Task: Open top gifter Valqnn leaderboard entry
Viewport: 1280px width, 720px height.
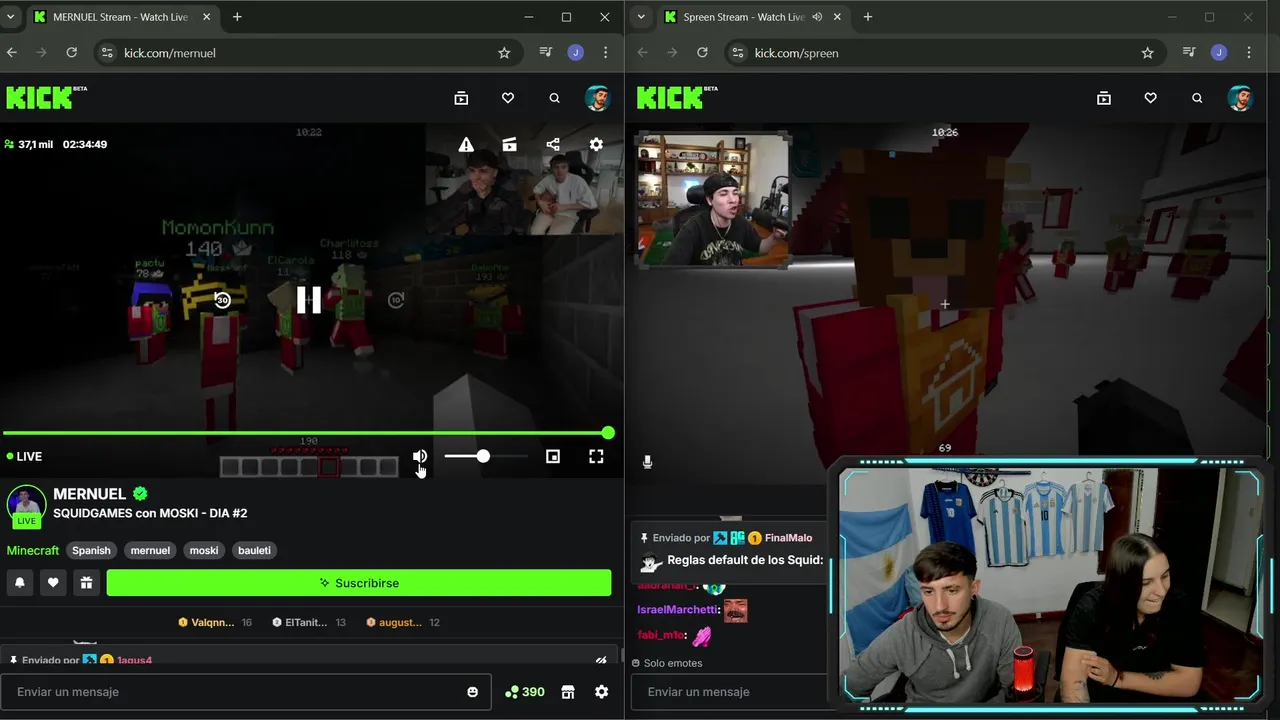Action: click(214, 622)
